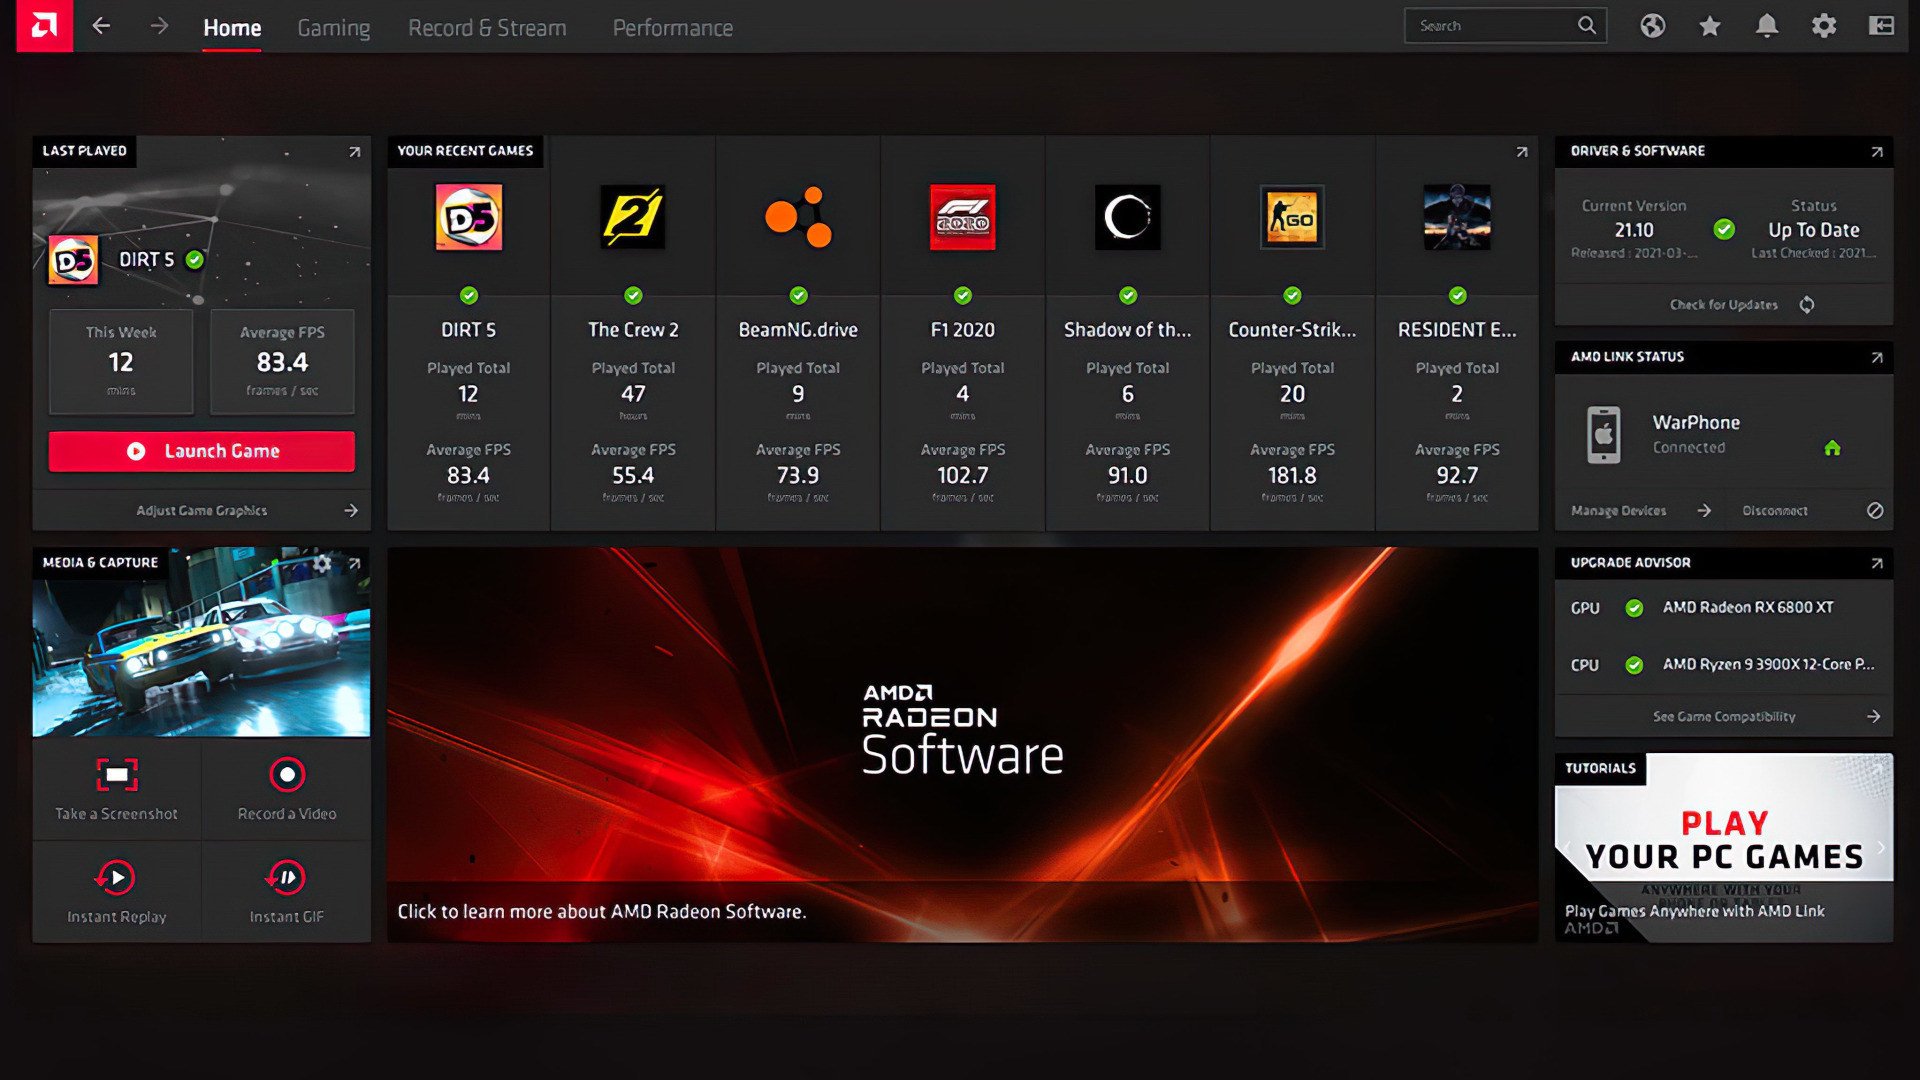The image size is (1920, 1080).
Task: Launch DIRT 5 game
Action: pos(201,451)
